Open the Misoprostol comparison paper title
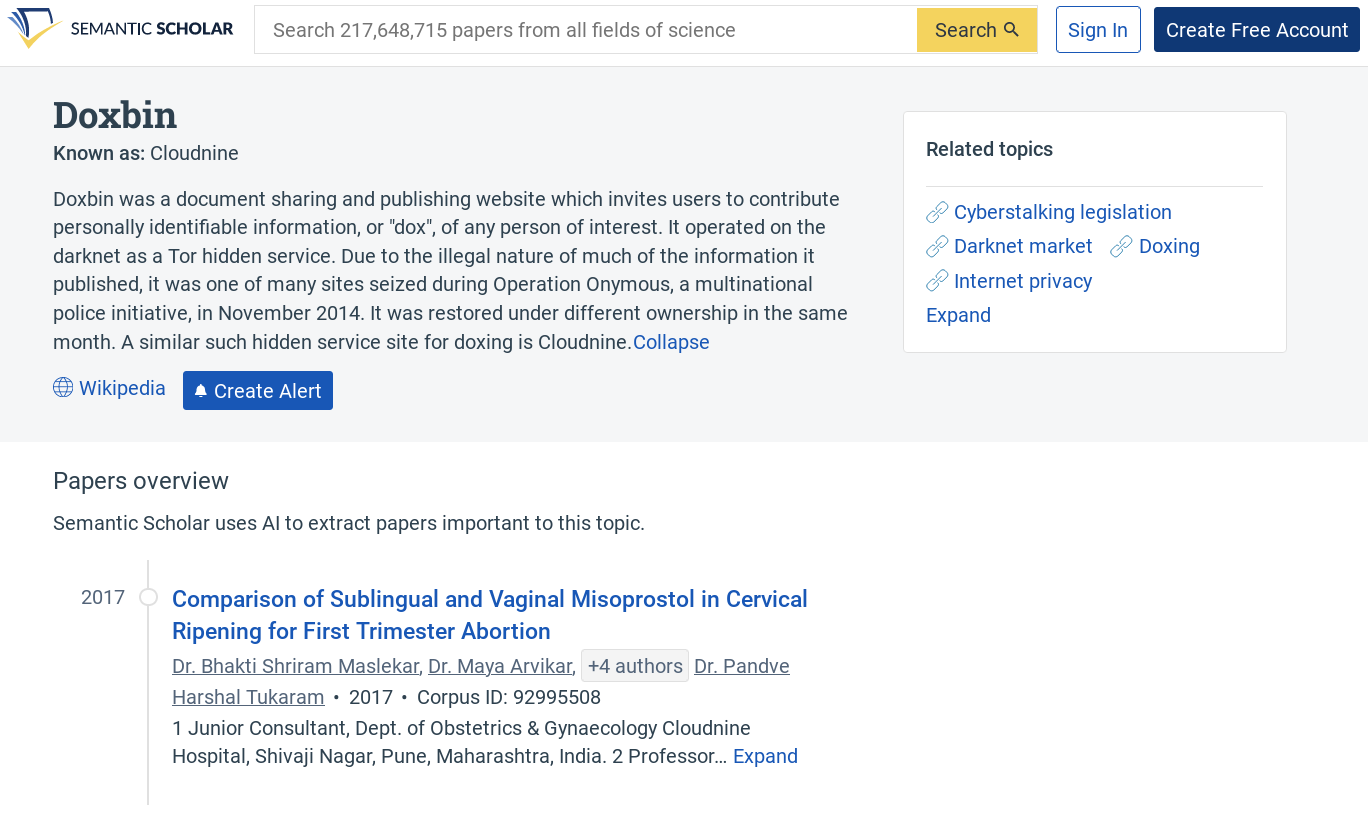Image resolution: width=1368 pixels, height=813 pixels. 490,615
